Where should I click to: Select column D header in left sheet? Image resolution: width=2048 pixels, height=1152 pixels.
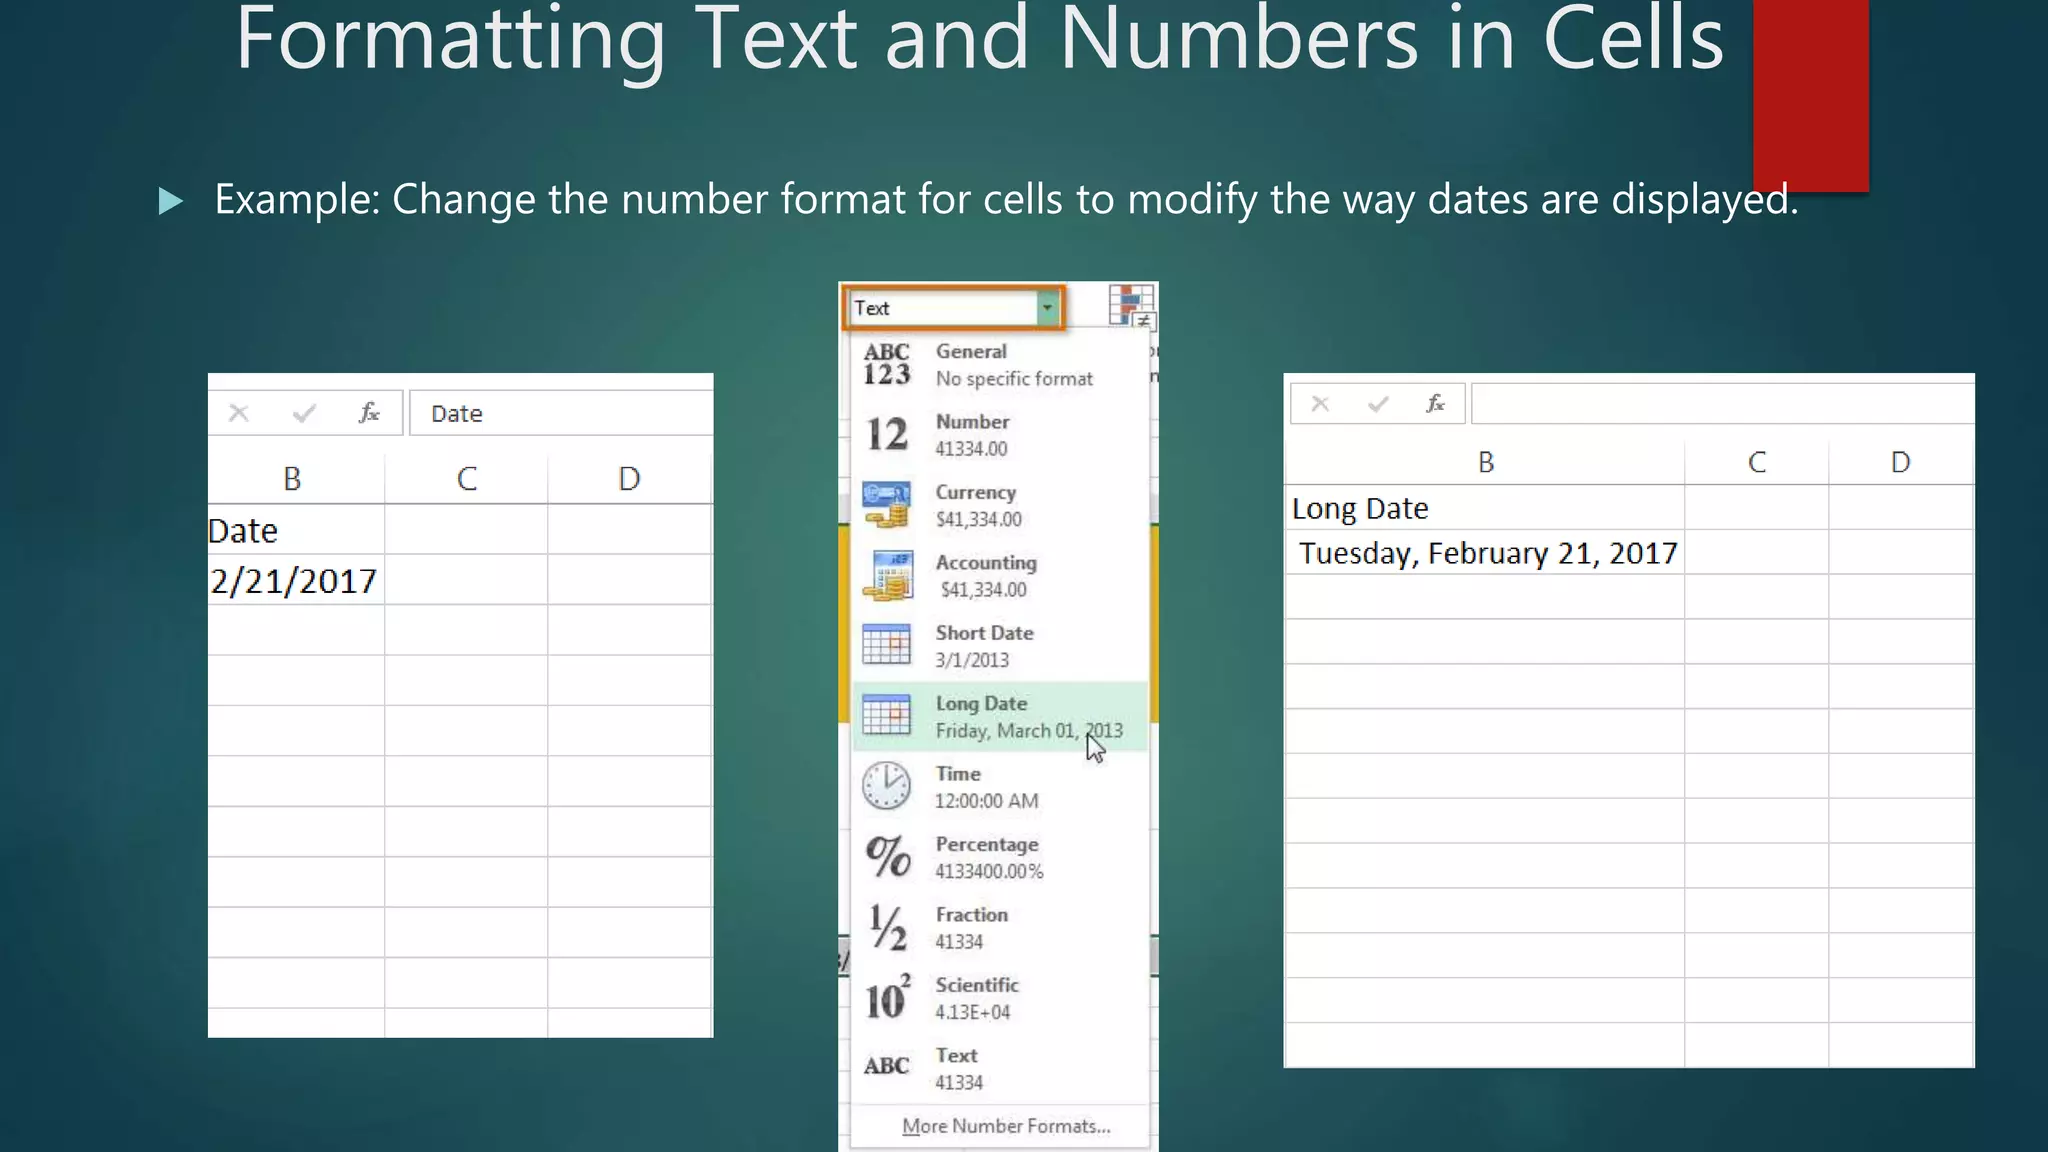pyautogui.click(x=629, y=479)
